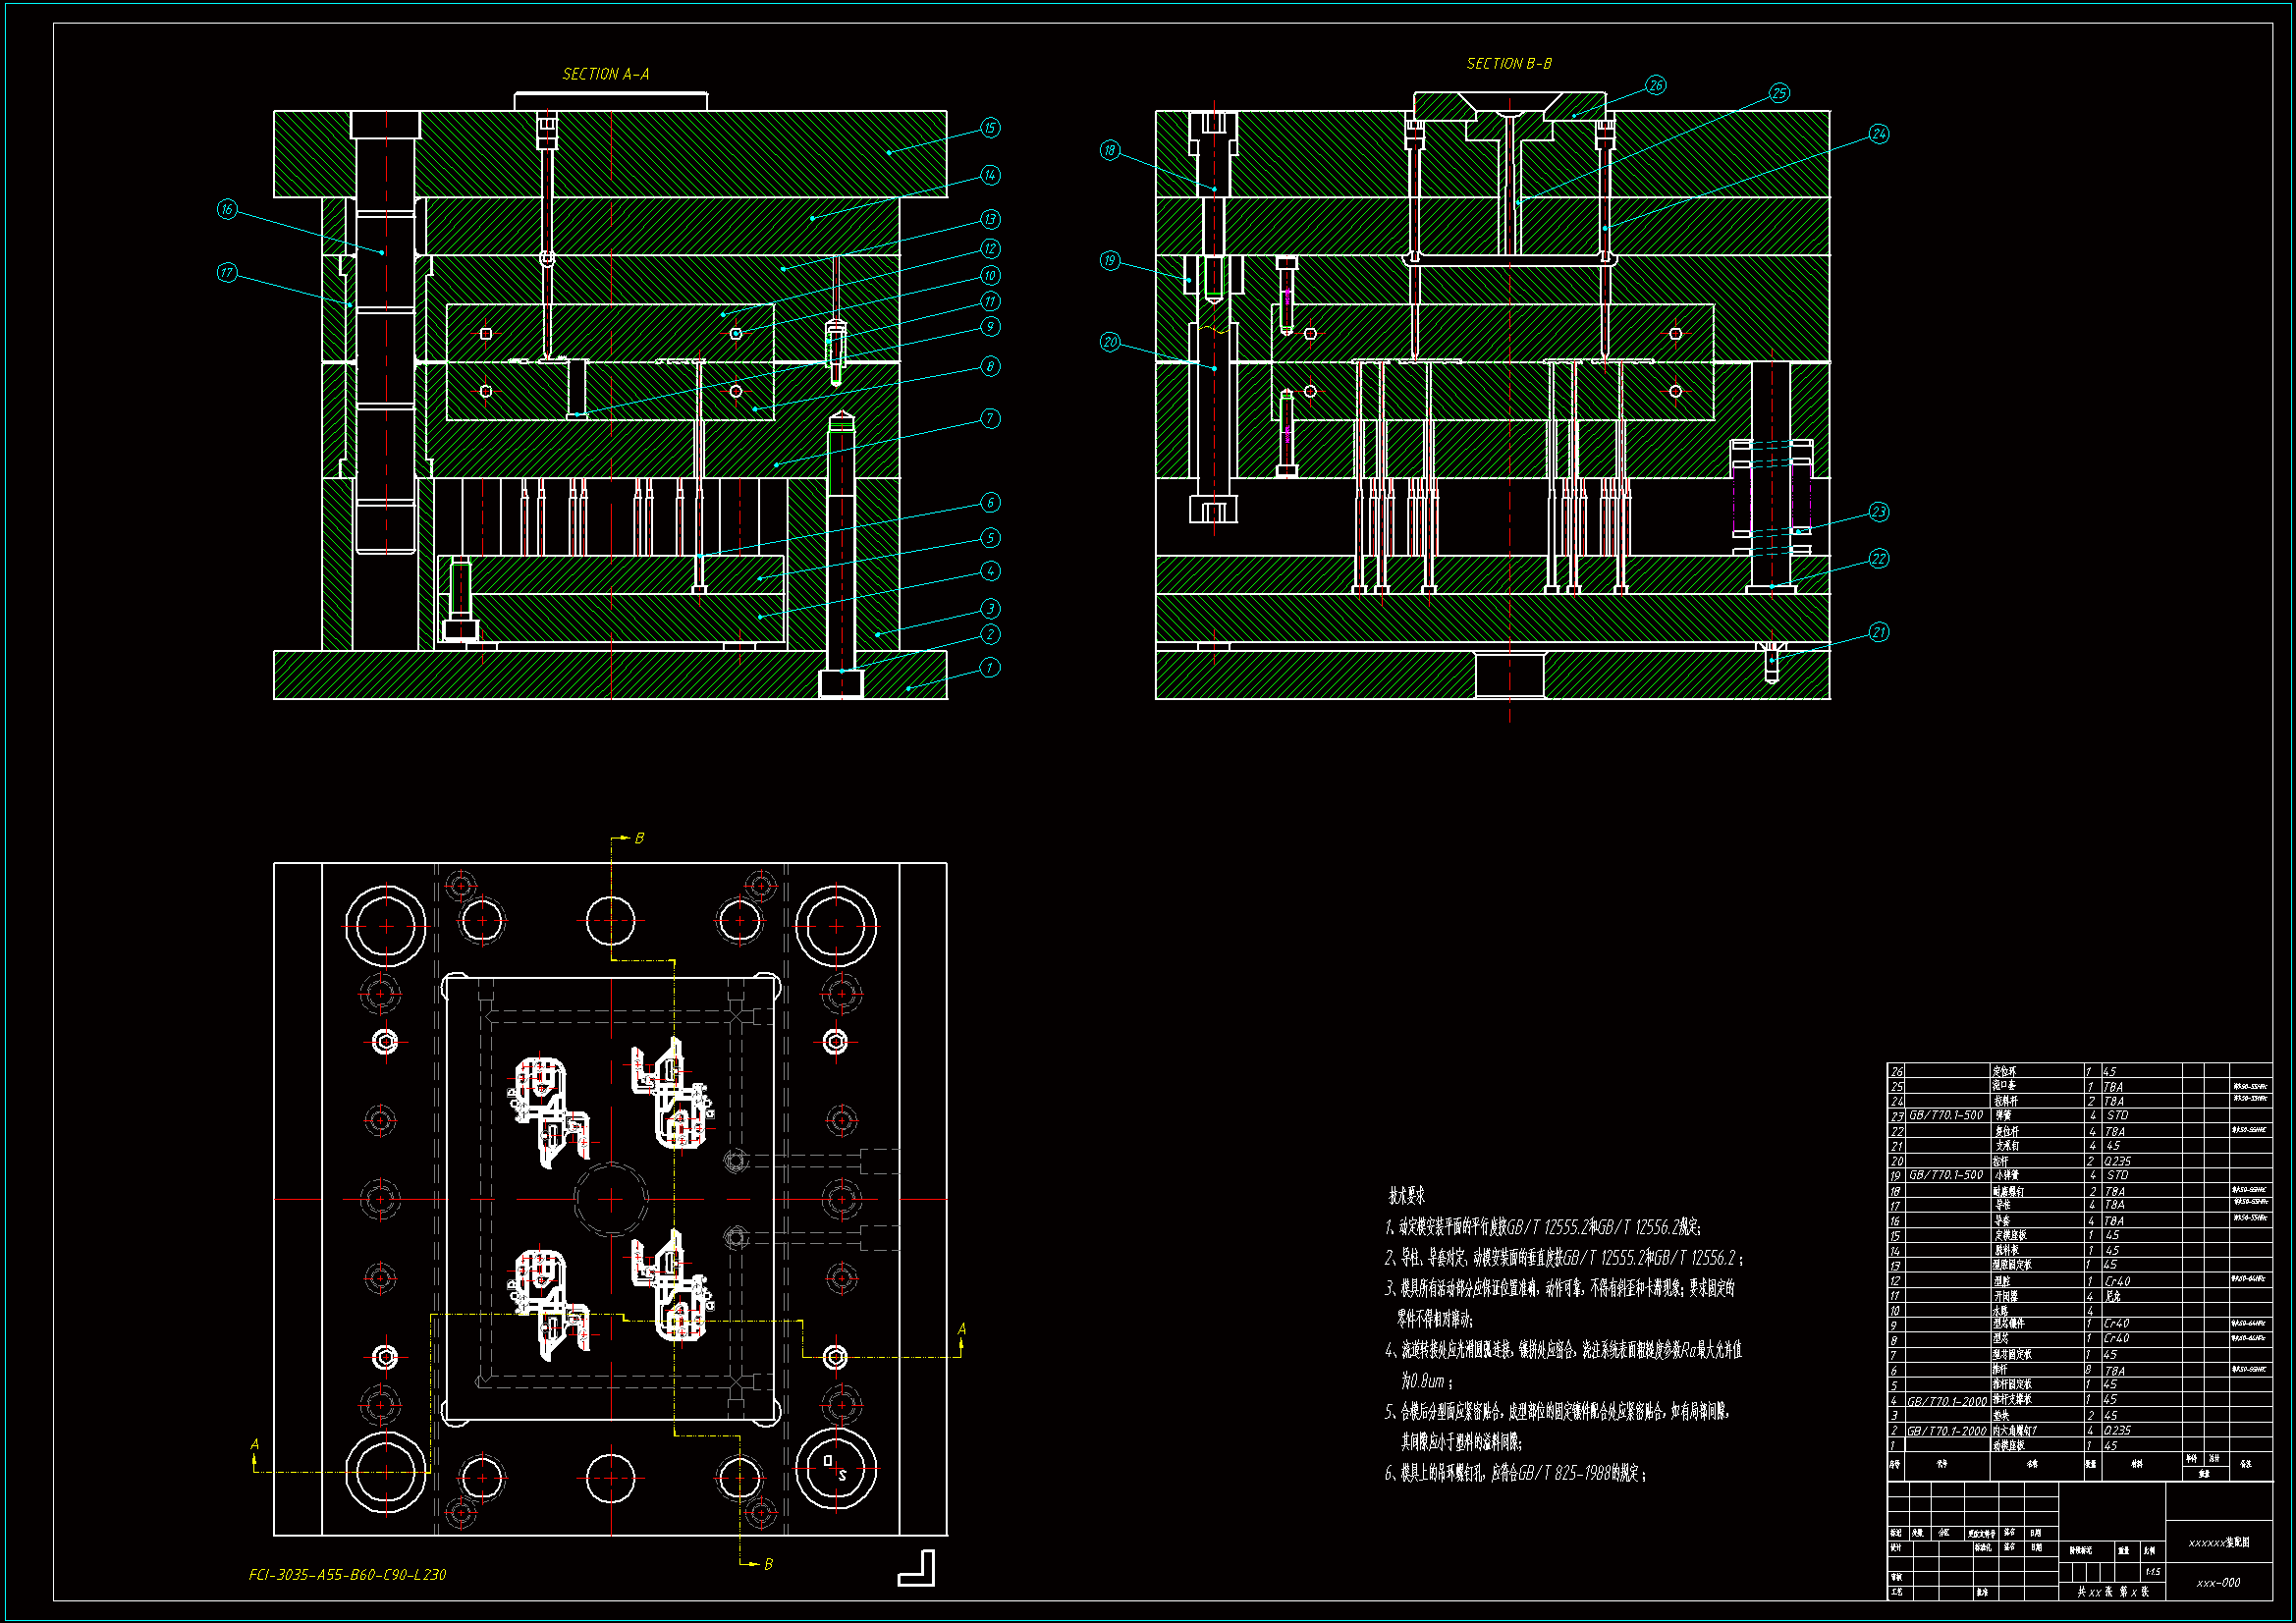
Task: Click GB/T70.1-500 standard in row 23
Action: pyautogui.click(x=1945, y=1115)
